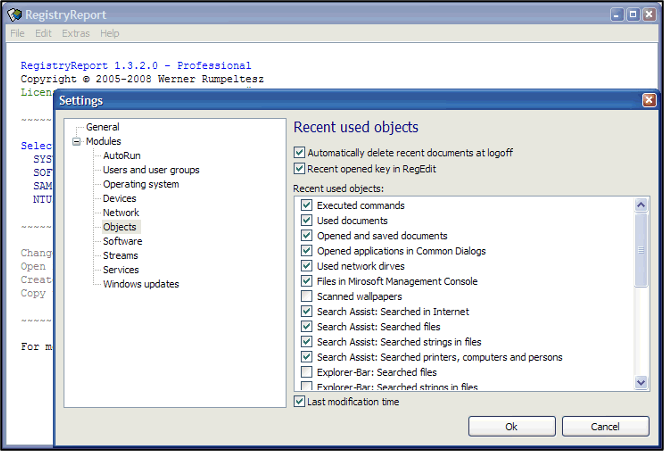This screenshot has width=664, height=452.
Task: Toggle Used network dirves checkbox
Action: (307, 266)
